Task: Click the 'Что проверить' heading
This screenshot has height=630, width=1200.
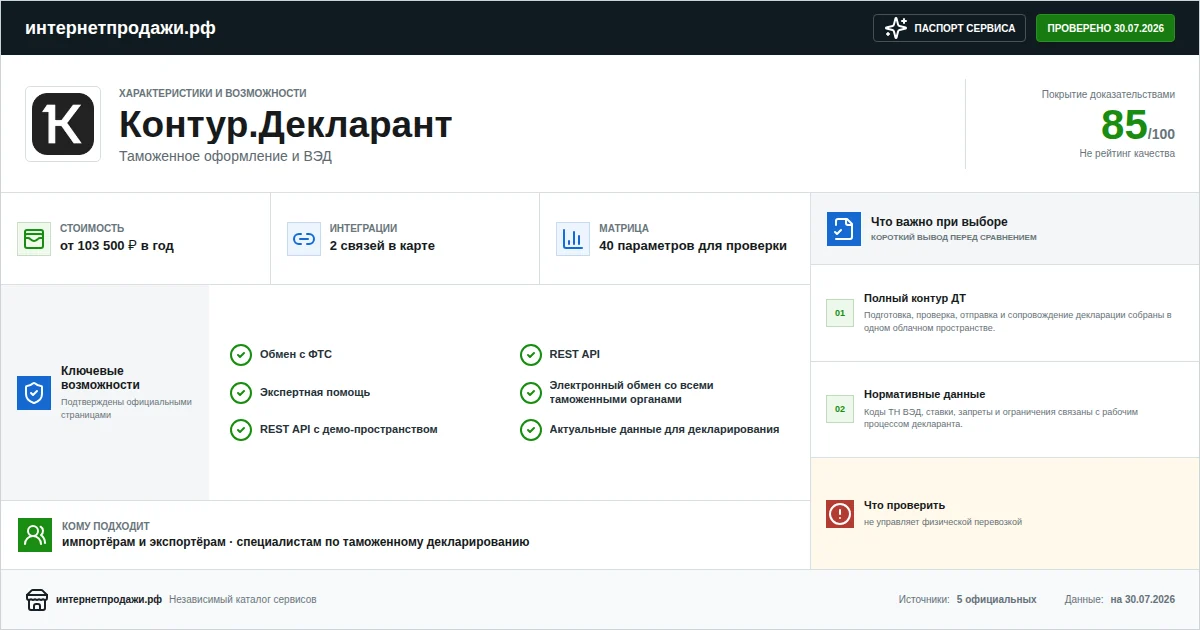Action: (904, 505)
